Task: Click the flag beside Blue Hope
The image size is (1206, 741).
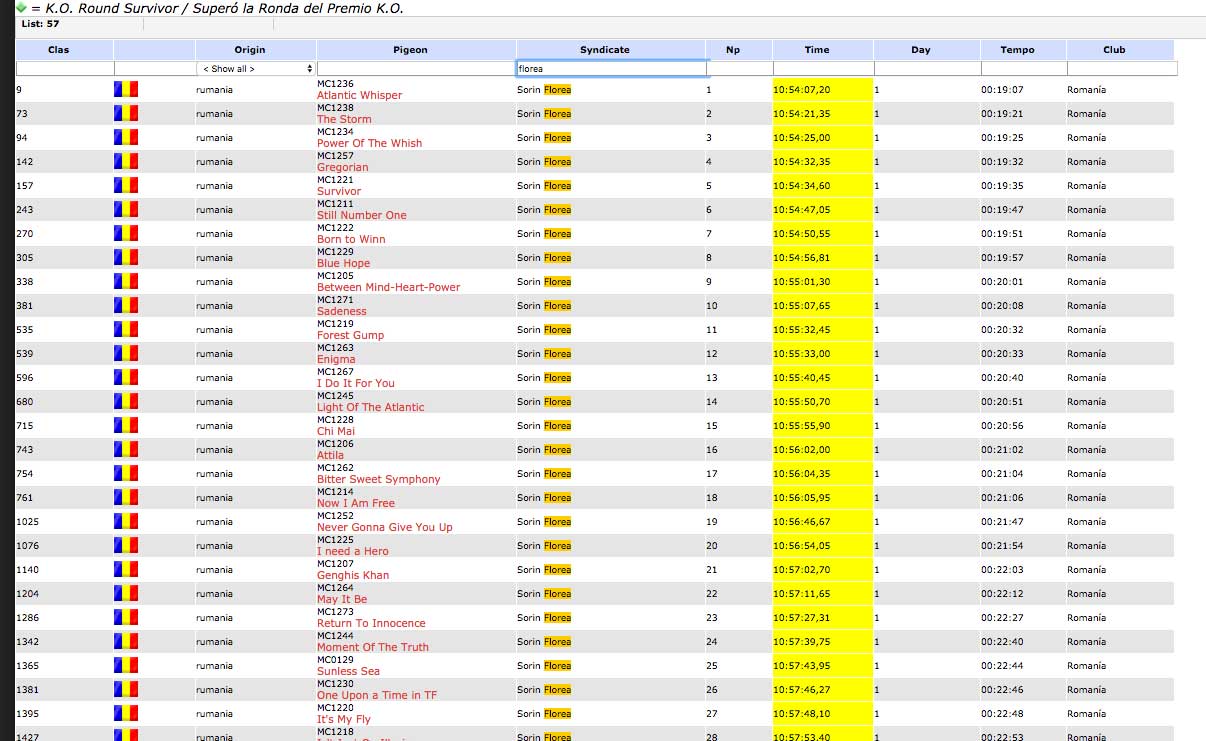Action: pyautogui.click(x=126, y=257)
